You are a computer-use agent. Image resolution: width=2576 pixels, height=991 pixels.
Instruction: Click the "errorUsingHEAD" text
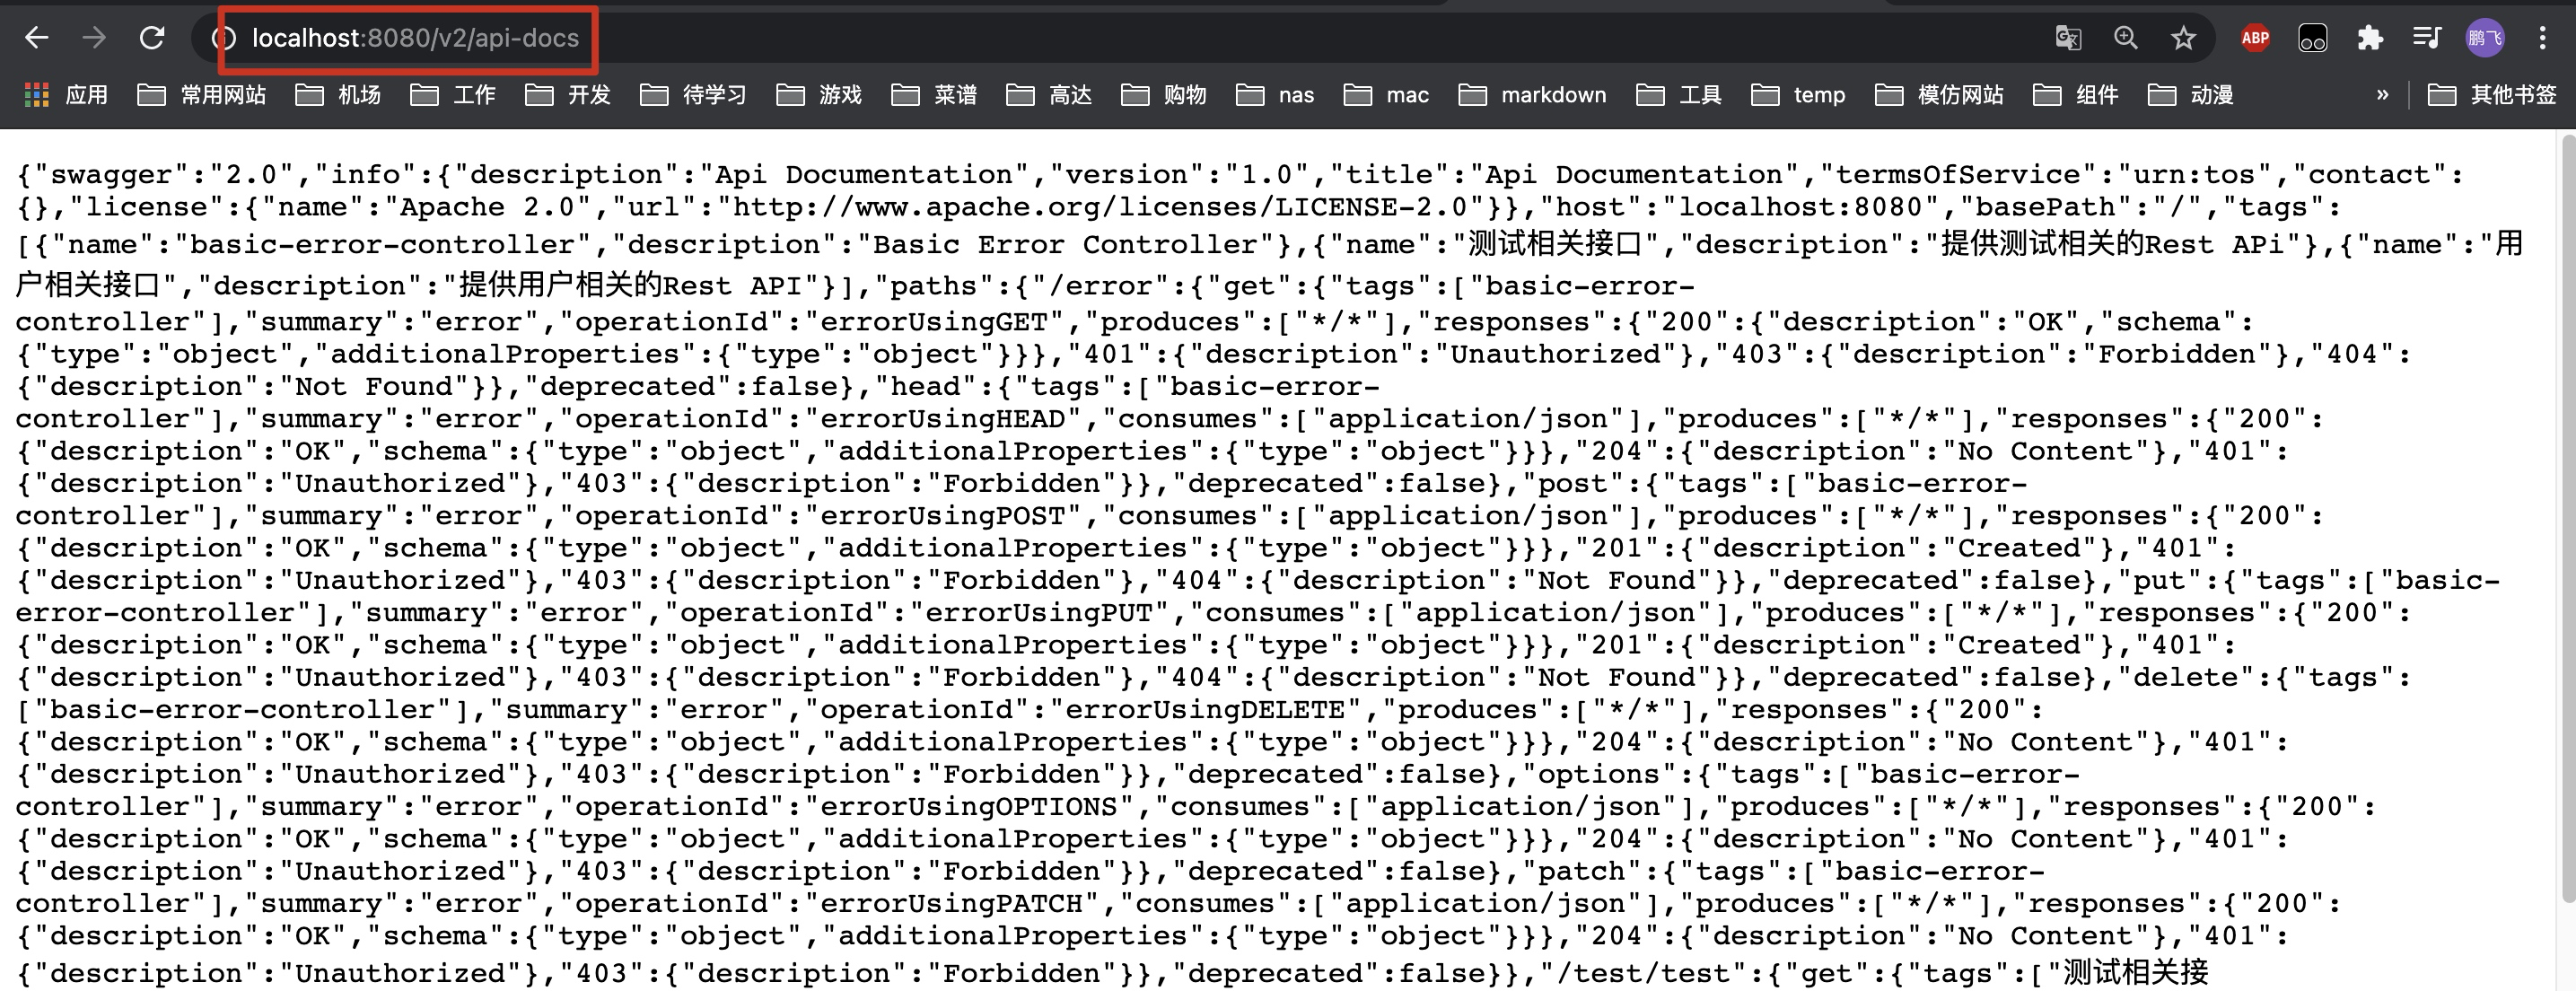click(943, 419)
